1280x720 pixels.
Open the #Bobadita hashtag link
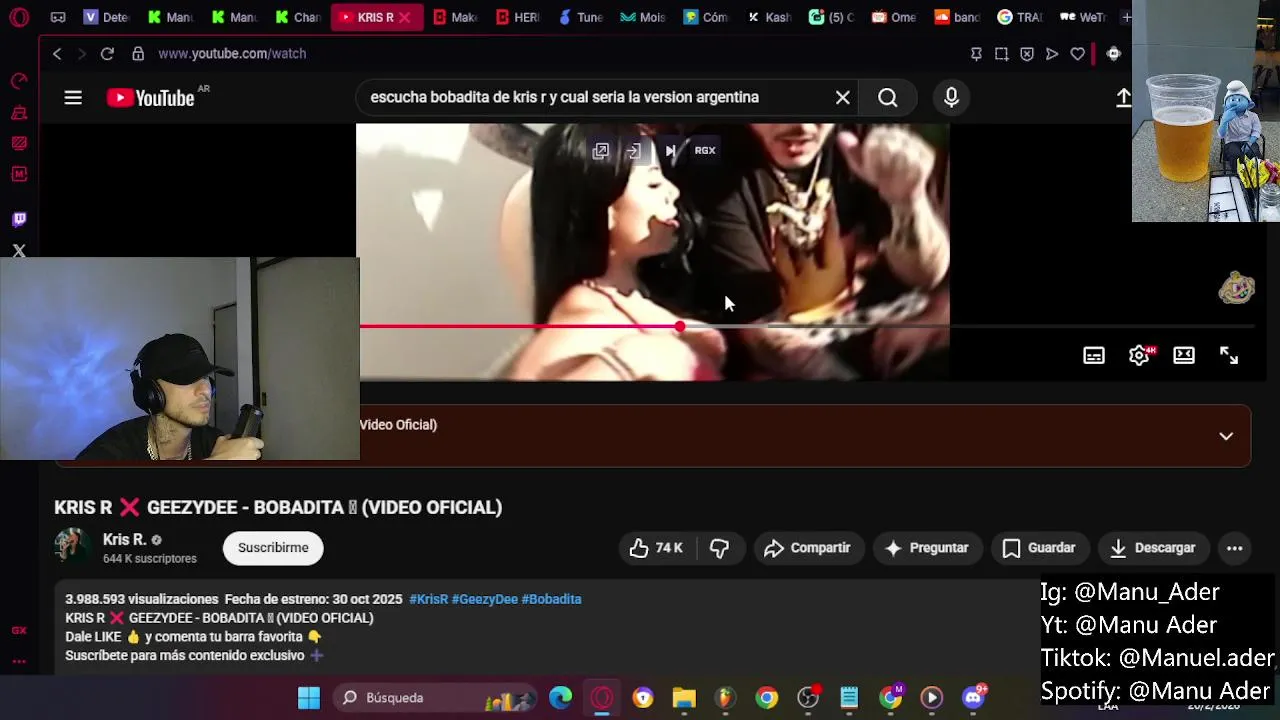pos(551,599)
